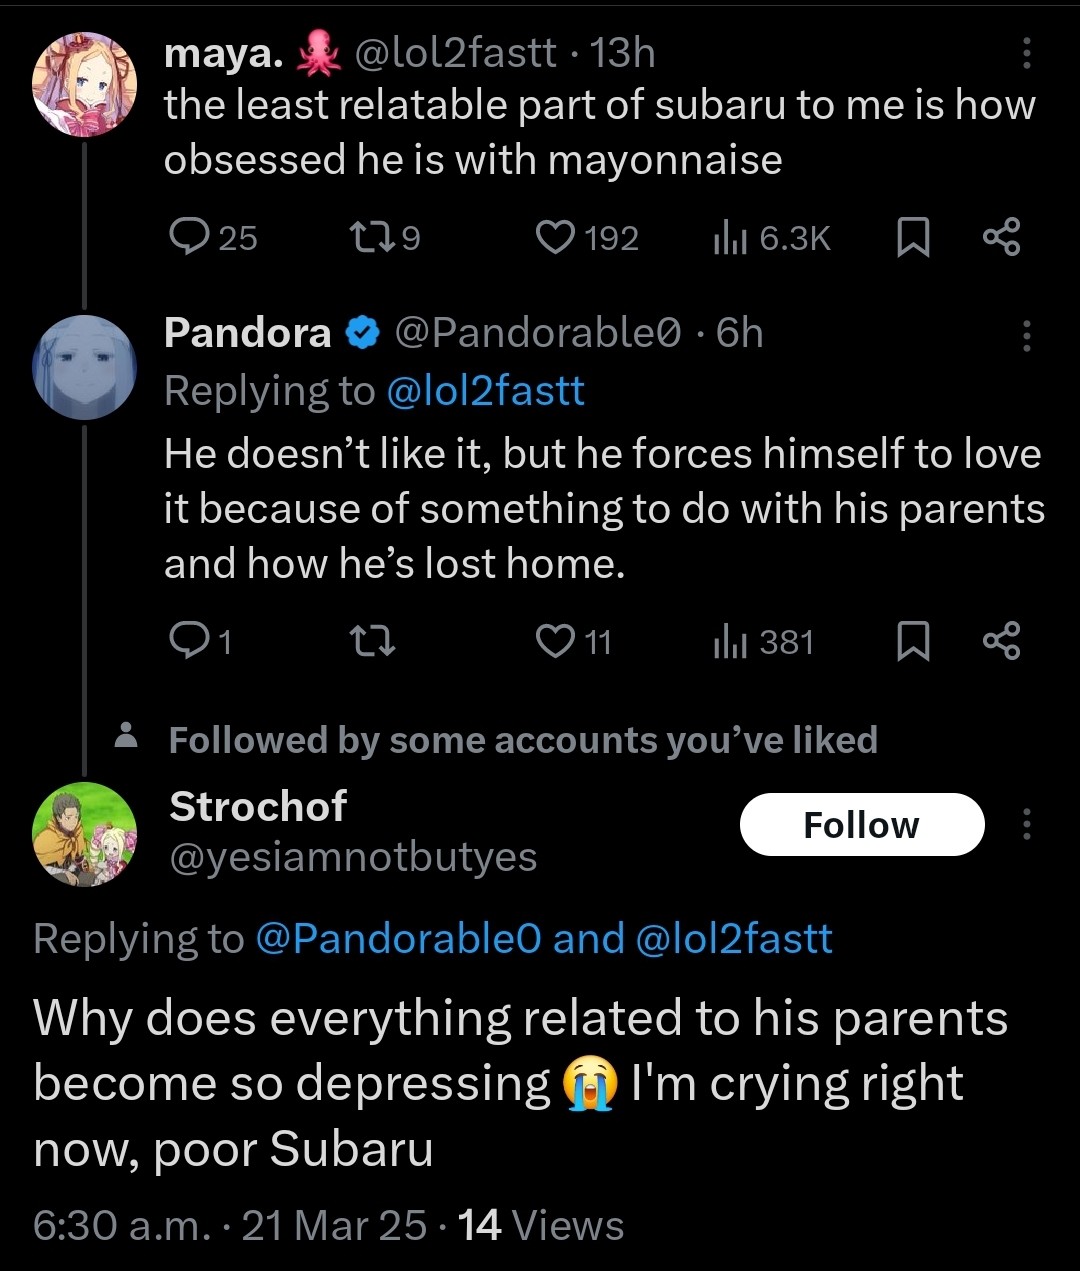Bookmark maya's mayonnaise tweet

click(x=911, y=238)
